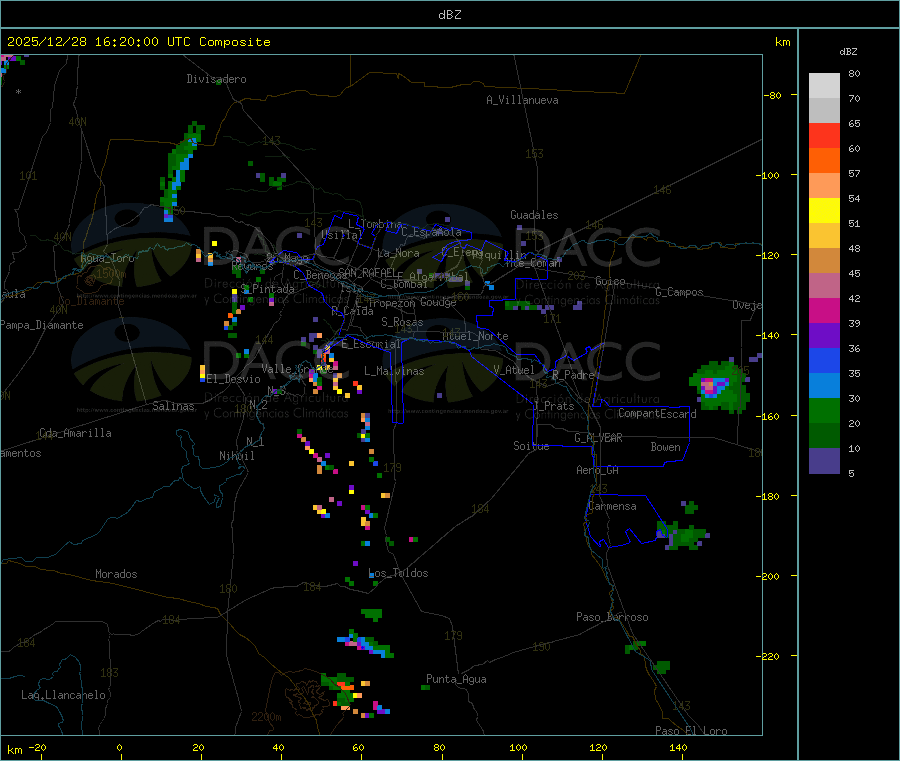The width and height of the screenshot is (900, 761).
Task: Click the dBZ heading above the color scale
Action: (x=848, y=52)
